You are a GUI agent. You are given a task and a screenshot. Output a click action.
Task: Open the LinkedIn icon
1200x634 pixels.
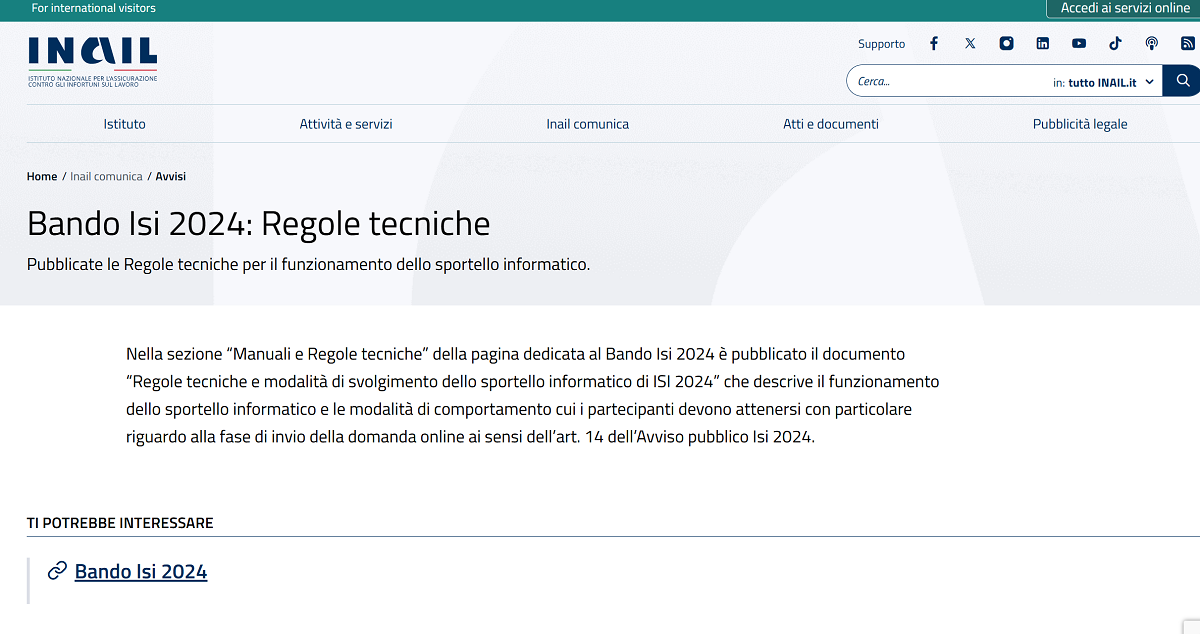coord(1042,43)
